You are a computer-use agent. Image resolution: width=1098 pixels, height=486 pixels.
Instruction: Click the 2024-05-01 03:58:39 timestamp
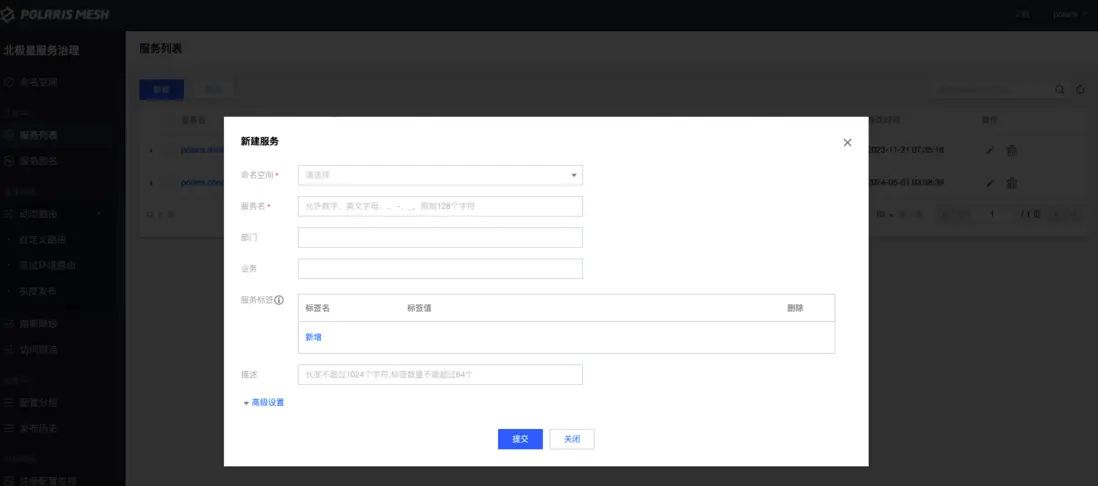906,183
